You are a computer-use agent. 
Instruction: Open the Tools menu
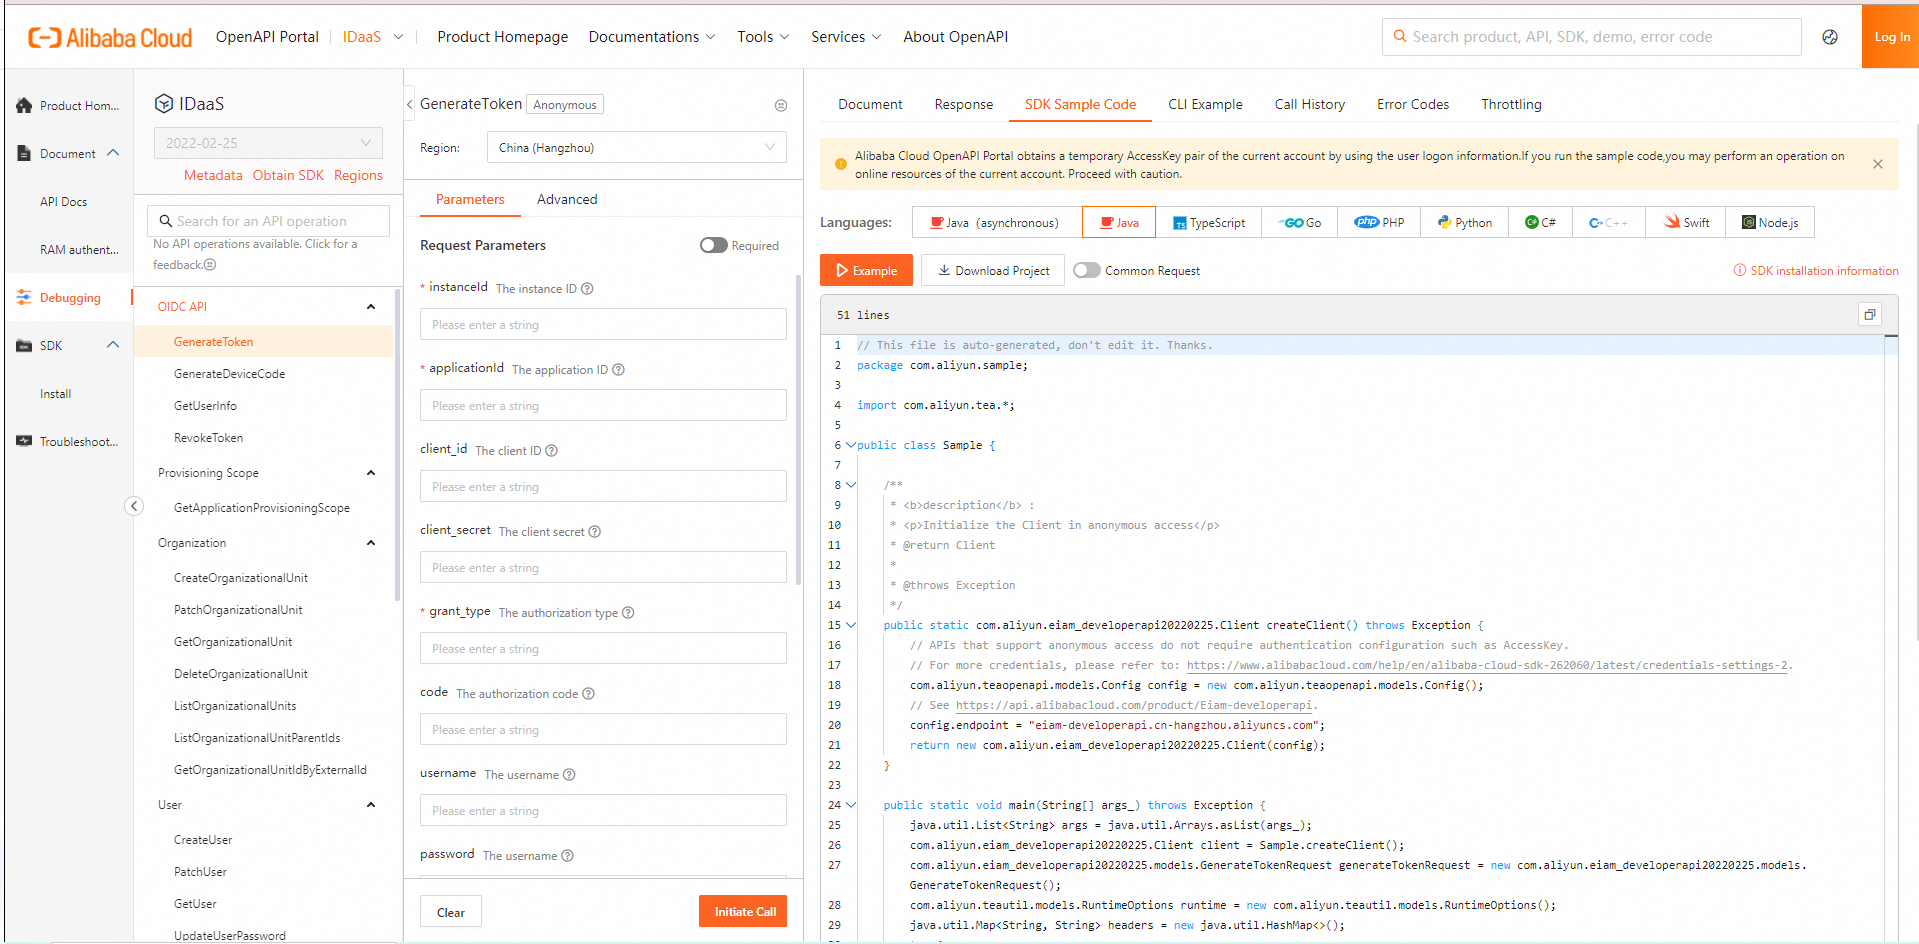(763, 37)
